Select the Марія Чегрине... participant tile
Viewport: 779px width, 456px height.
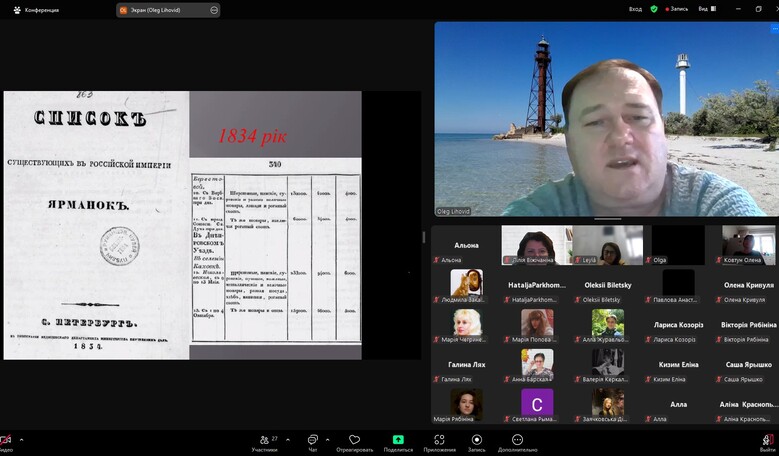click(x=466, y=325)
